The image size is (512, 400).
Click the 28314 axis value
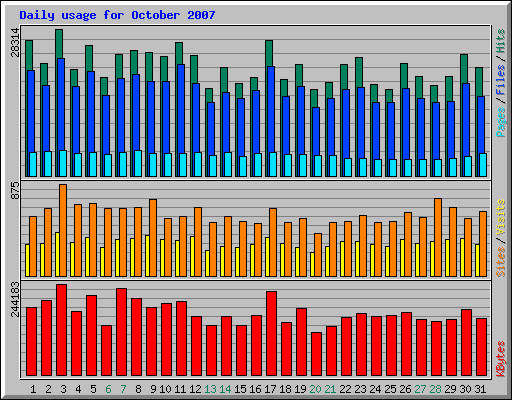[x=15, y=42]
